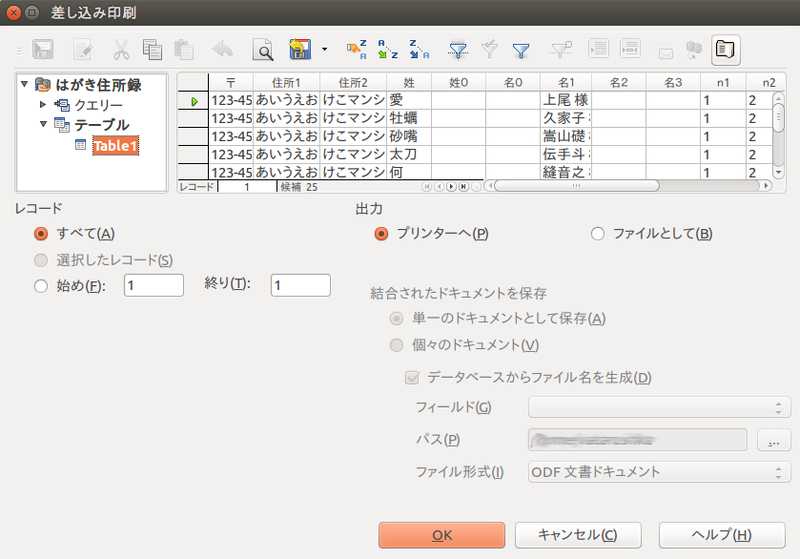800x559 pixels.
Task: Go to last record navigation button
Action: point(464,187)
